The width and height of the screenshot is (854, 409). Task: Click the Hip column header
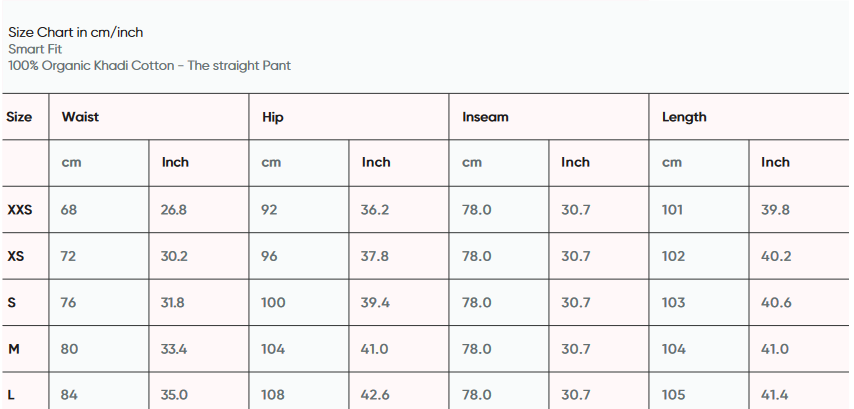pos(273,117)
